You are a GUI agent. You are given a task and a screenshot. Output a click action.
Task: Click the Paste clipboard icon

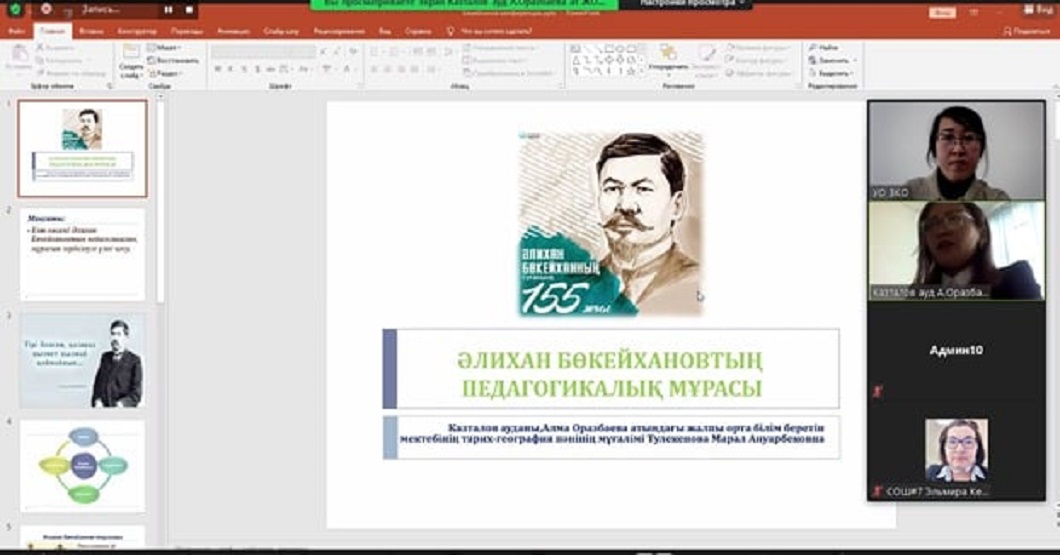pos(20,57)
